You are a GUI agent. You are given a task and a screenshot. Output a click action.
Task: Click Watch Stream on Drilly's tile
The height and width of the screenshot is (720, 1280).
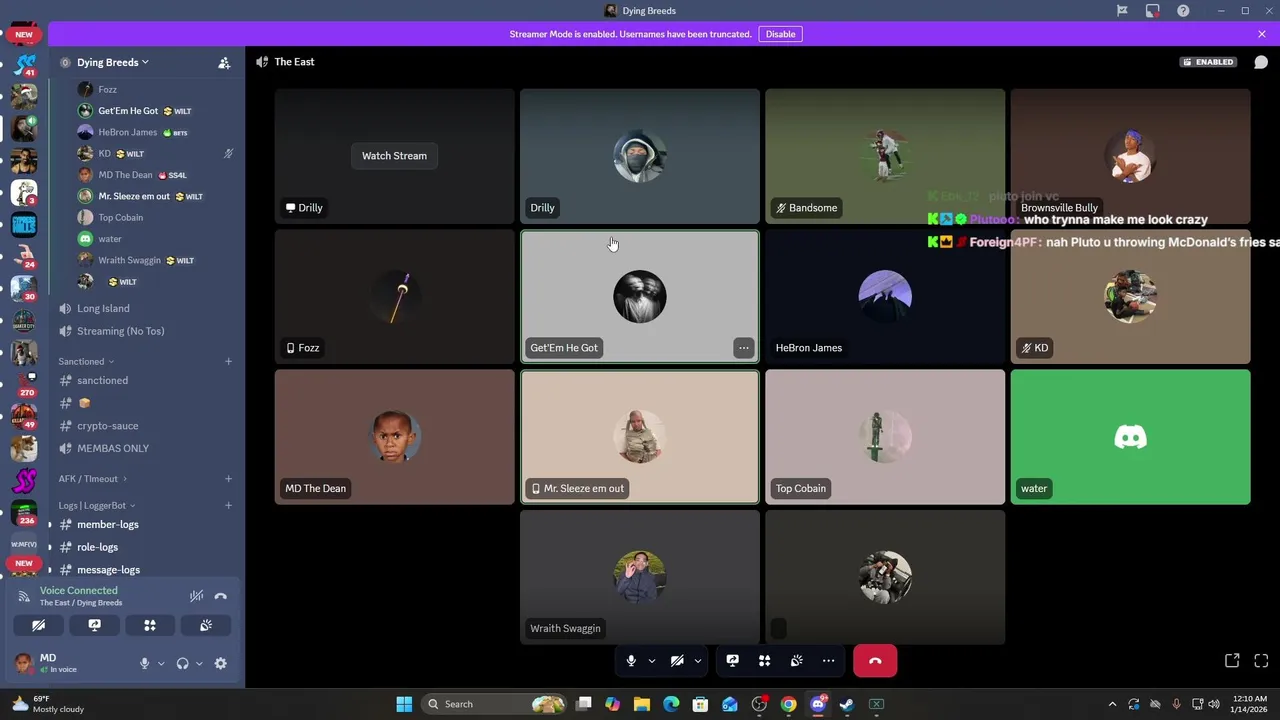coord(394,155)
